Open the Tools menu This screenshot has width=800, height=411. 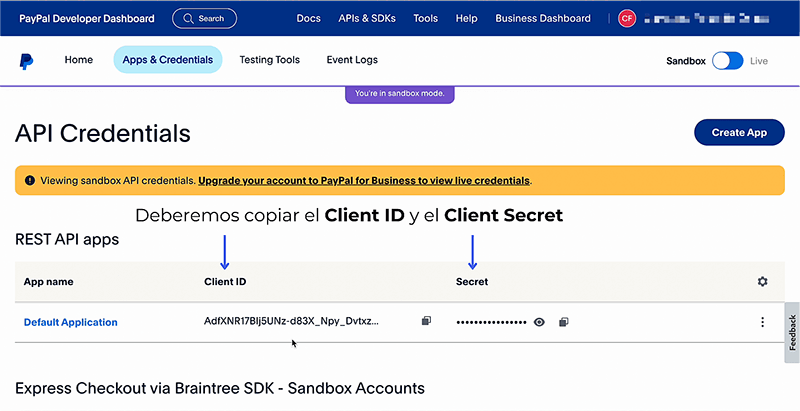tap(426, 18)
